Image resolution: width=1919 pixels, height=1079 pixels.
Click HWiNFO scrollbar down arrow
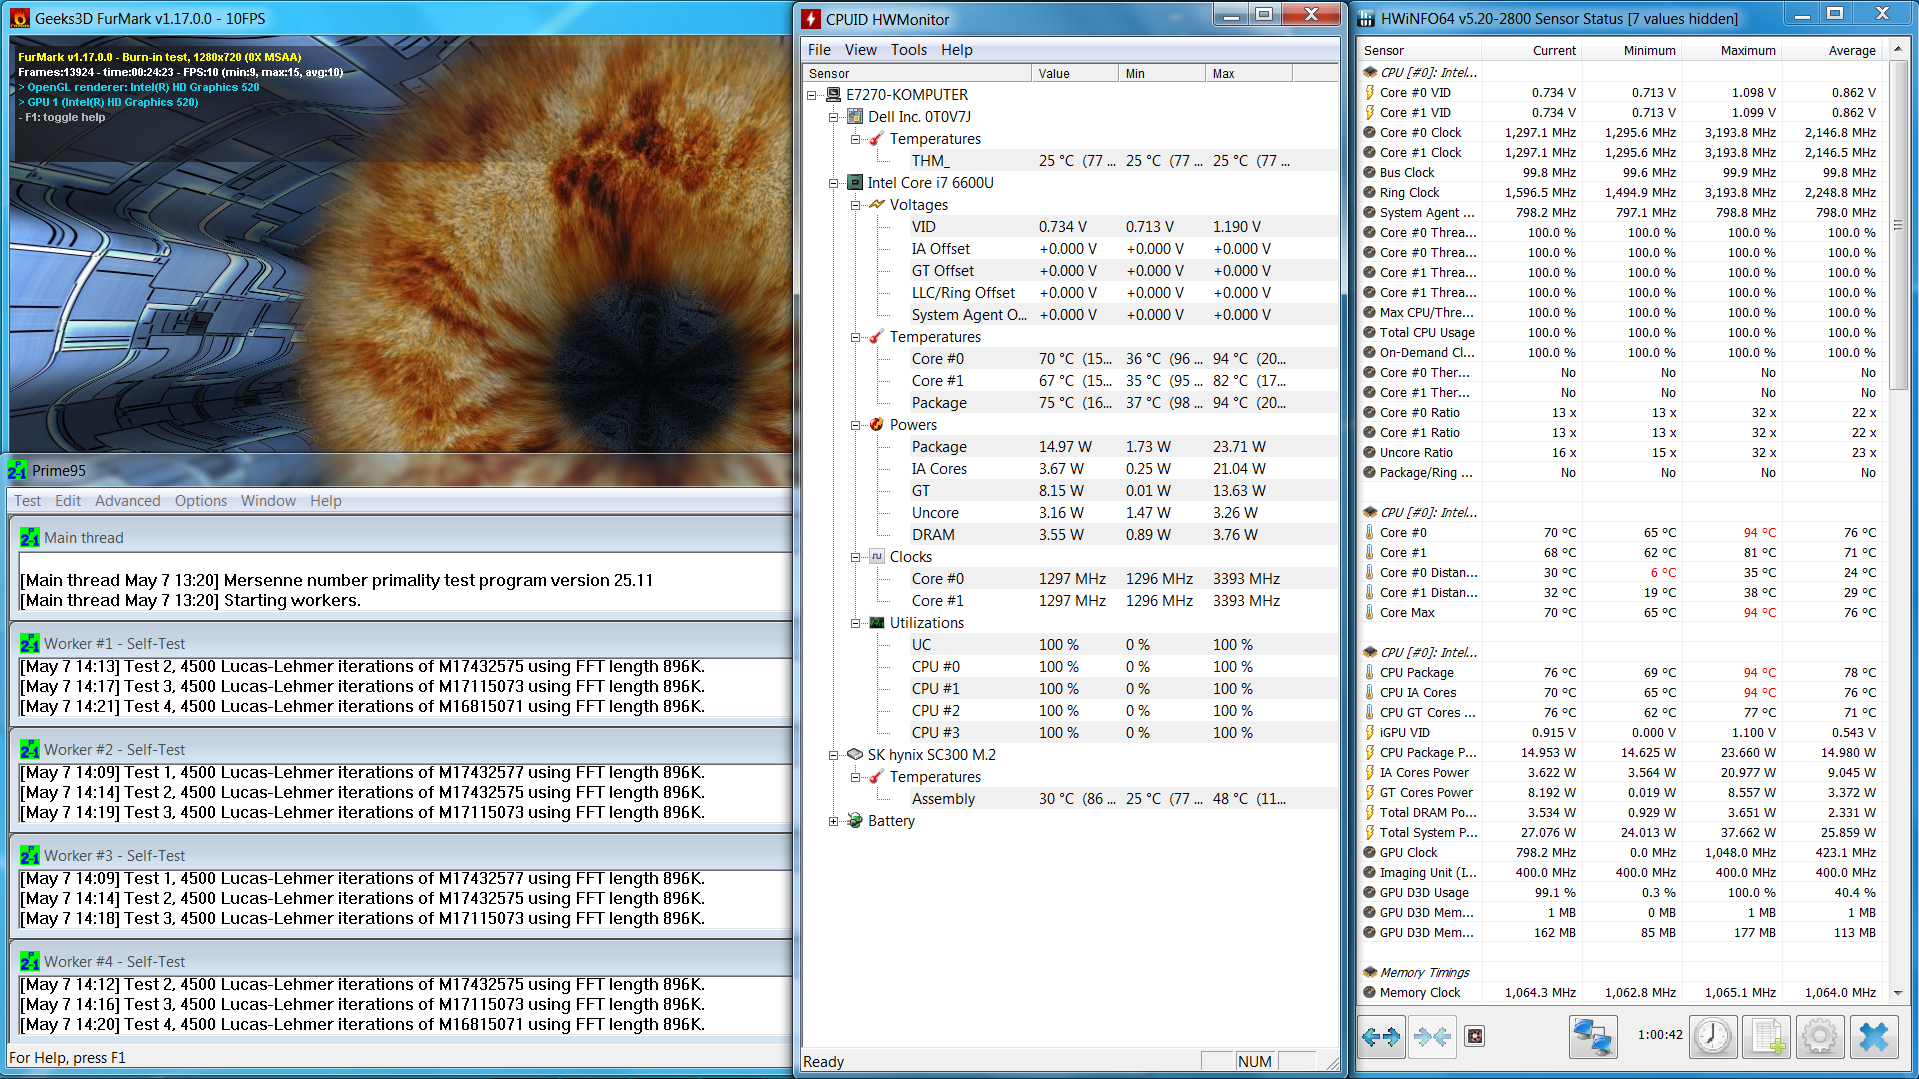point(1897,993)
